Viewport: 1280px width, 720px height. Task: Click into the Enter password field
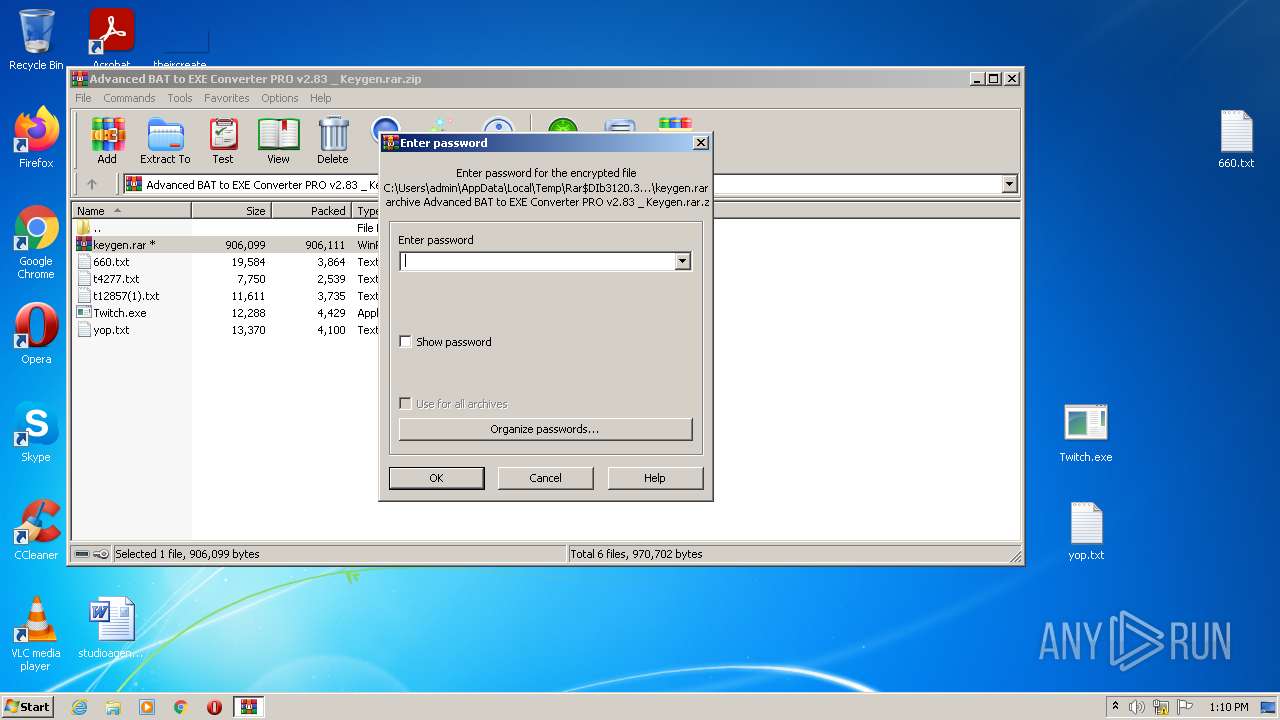(538, 261)
